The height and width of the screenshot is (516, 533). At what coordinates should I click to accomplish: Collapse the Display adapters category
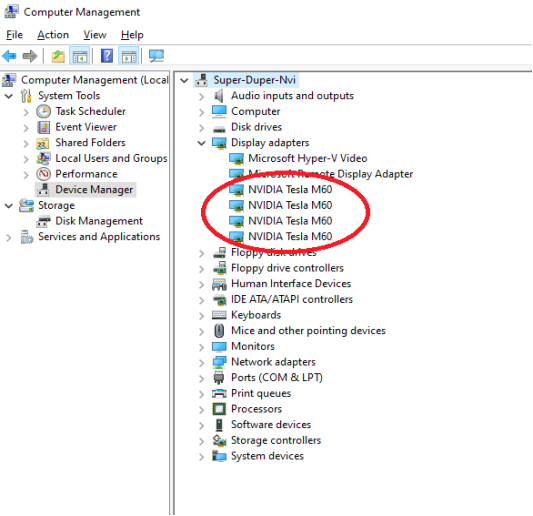pos(202,143)
